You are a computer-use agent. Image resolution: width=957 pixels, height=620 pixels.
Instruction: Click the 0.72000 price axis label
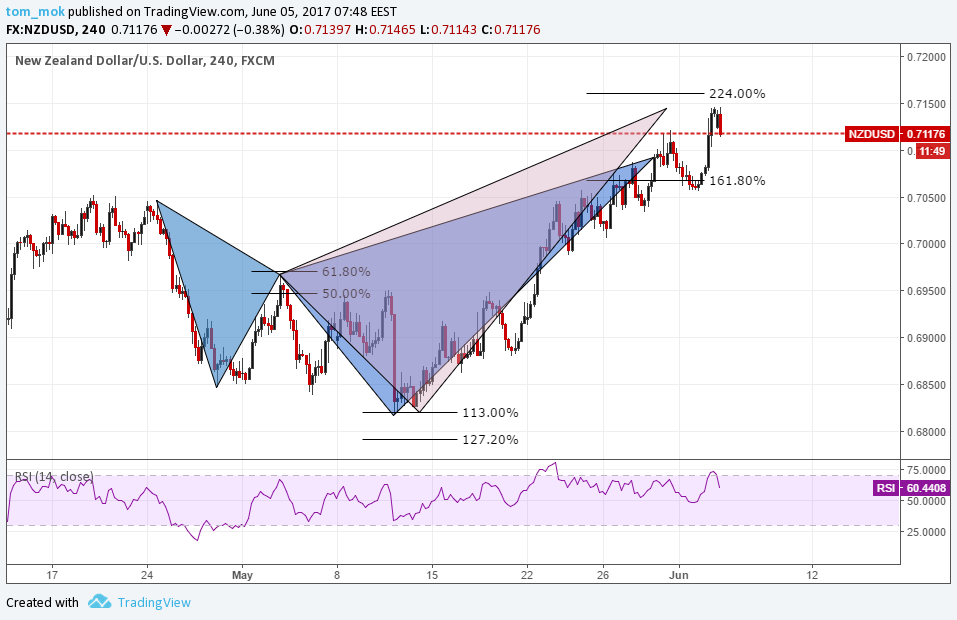coord(926,57)
